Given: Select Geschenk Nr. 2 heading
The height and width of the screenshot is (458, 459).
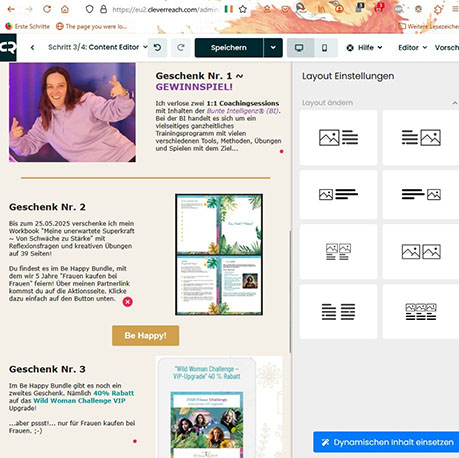Looking at the screenshot, I should pos(47,207).
